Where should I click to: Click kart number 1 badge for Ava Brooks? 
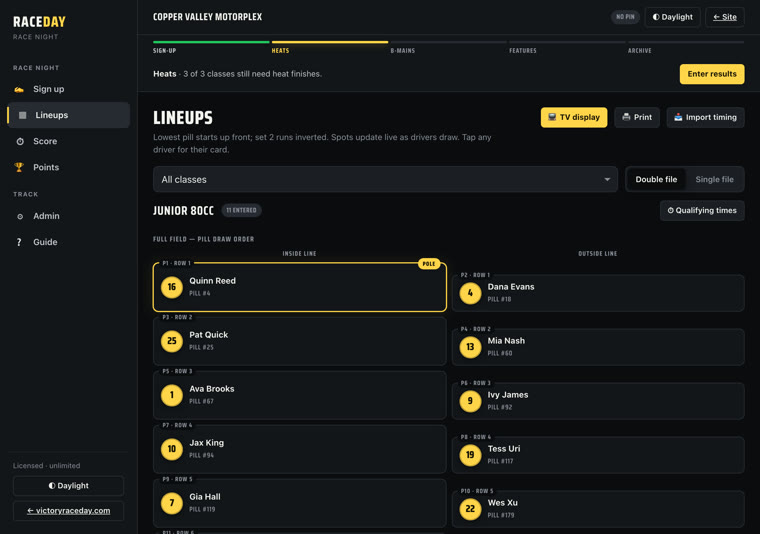point(172,395)
